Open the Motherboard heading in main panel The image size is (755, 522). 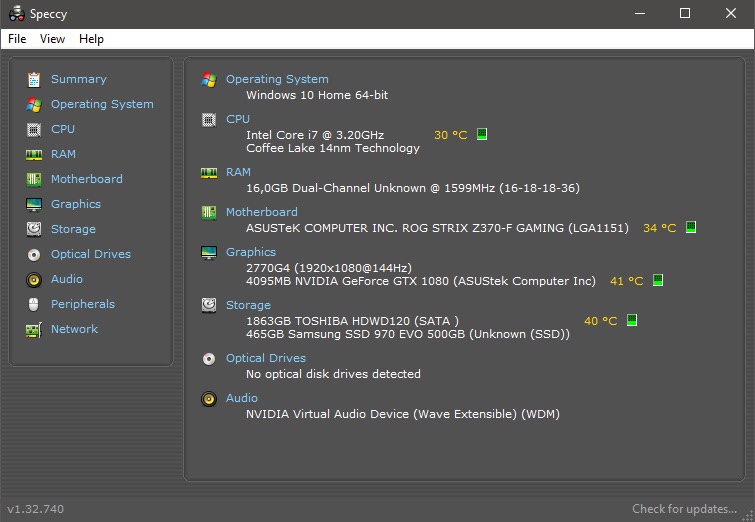pyautogui.click(x=261, y=212)
